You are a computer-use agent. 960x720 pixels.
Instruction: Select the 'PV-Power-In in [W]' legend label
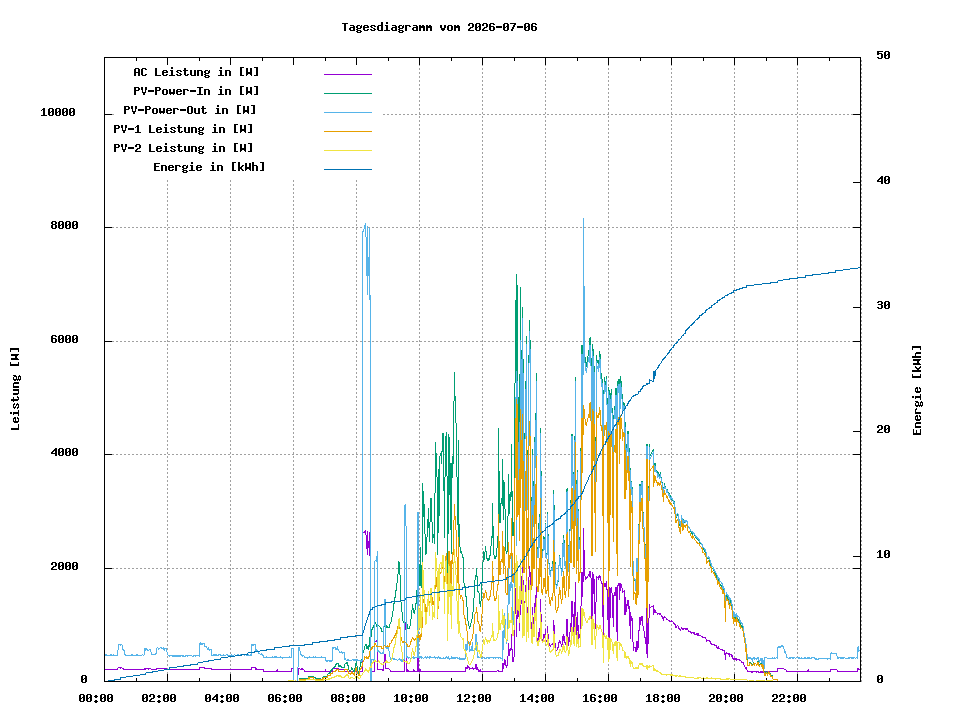(x=196, y=91)
